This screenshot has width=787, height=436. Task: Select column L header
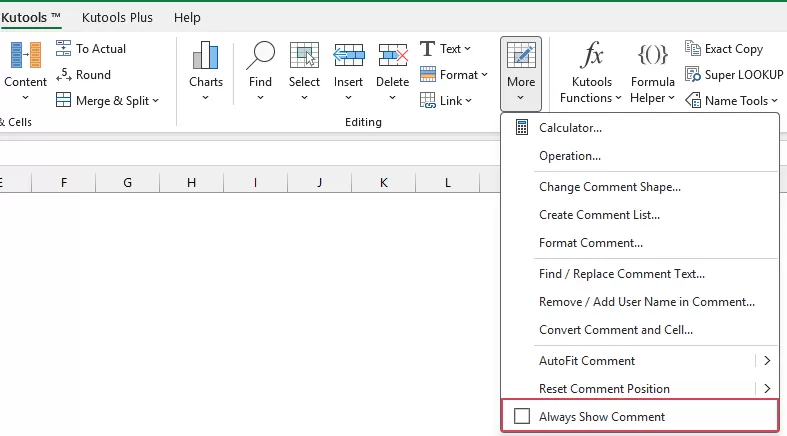pos(448,183)
